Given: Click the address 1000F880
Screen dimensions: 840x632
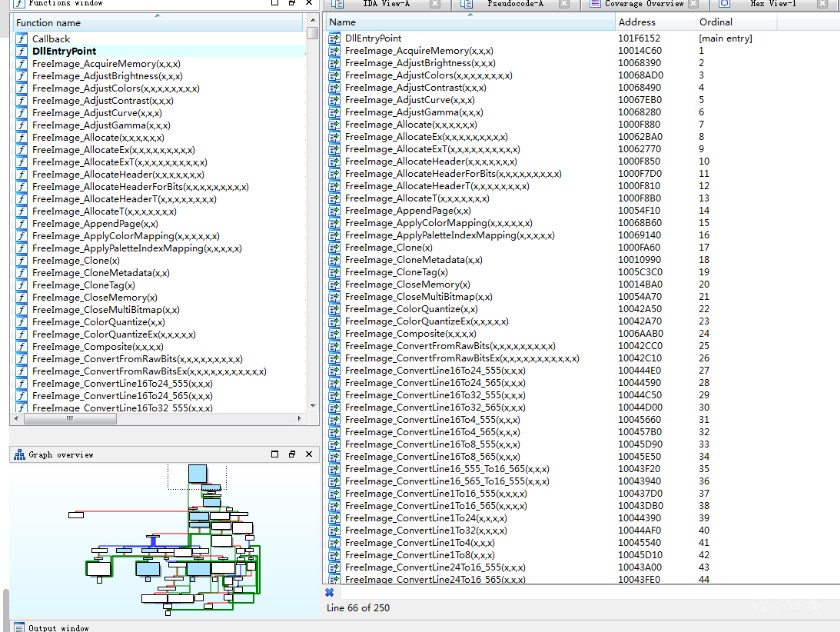Looking at the screenshot, I should 640,125.
